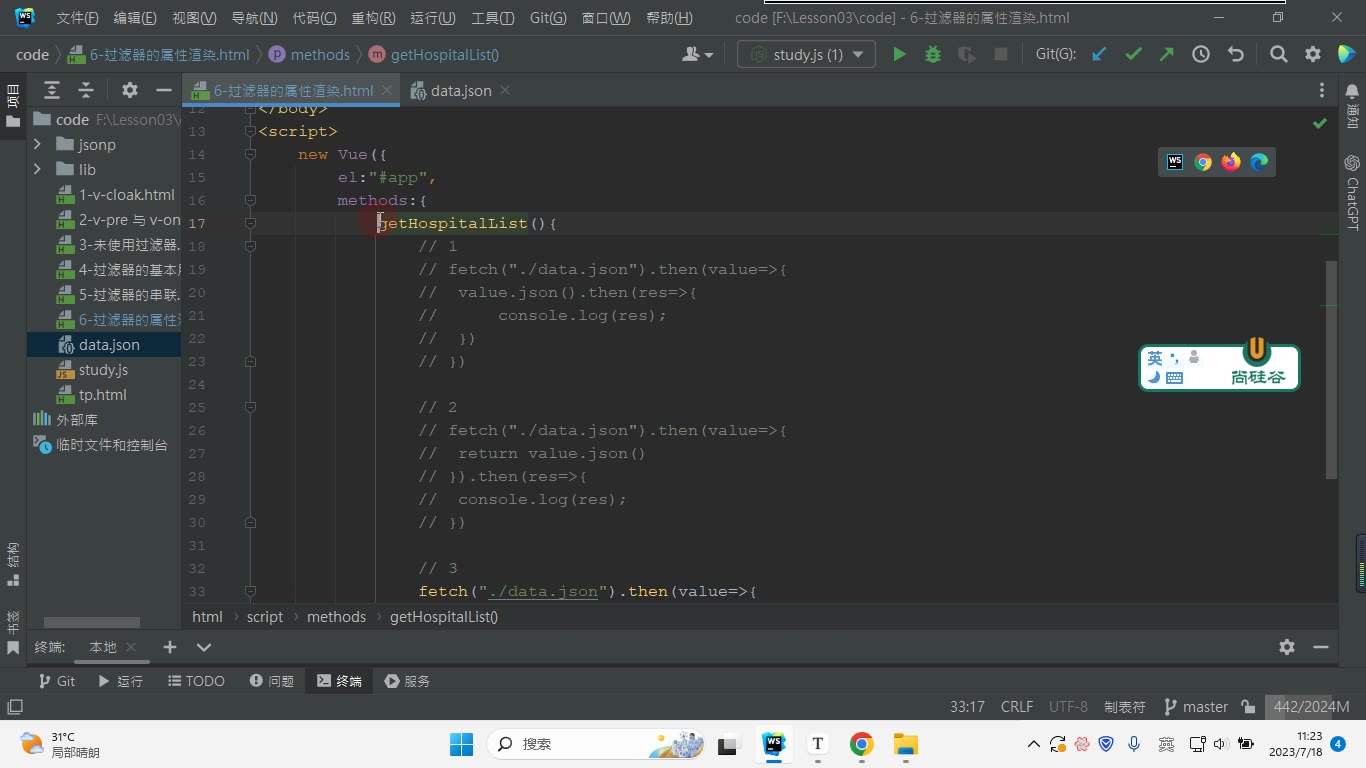Viewport: 1366px width, 768px height.
Task: Open IDE settings gear in top toolbar
Action: click(1313, 55)
